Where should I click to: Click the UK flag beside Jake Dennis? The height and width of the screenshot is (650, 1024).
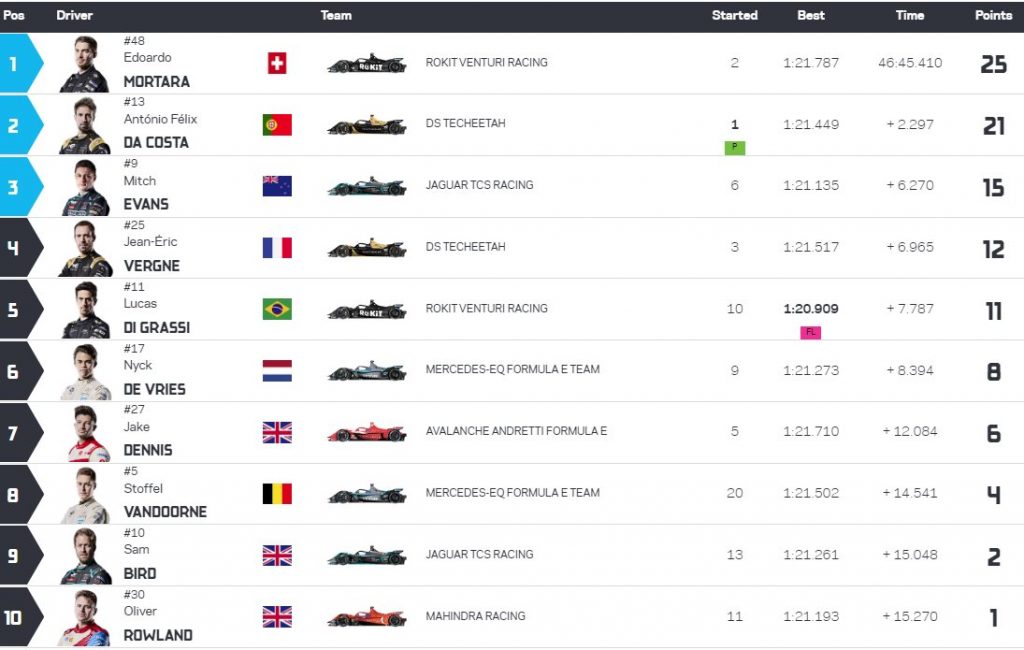[277, 432]
